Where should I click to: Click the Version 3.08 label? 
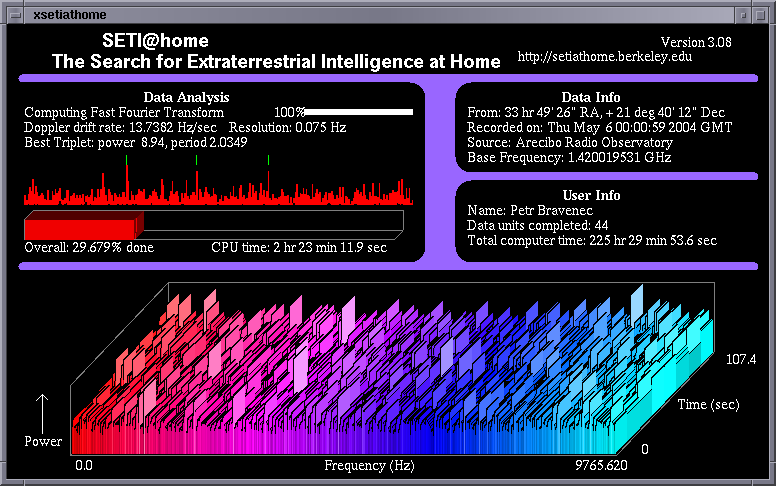[696, 42]
